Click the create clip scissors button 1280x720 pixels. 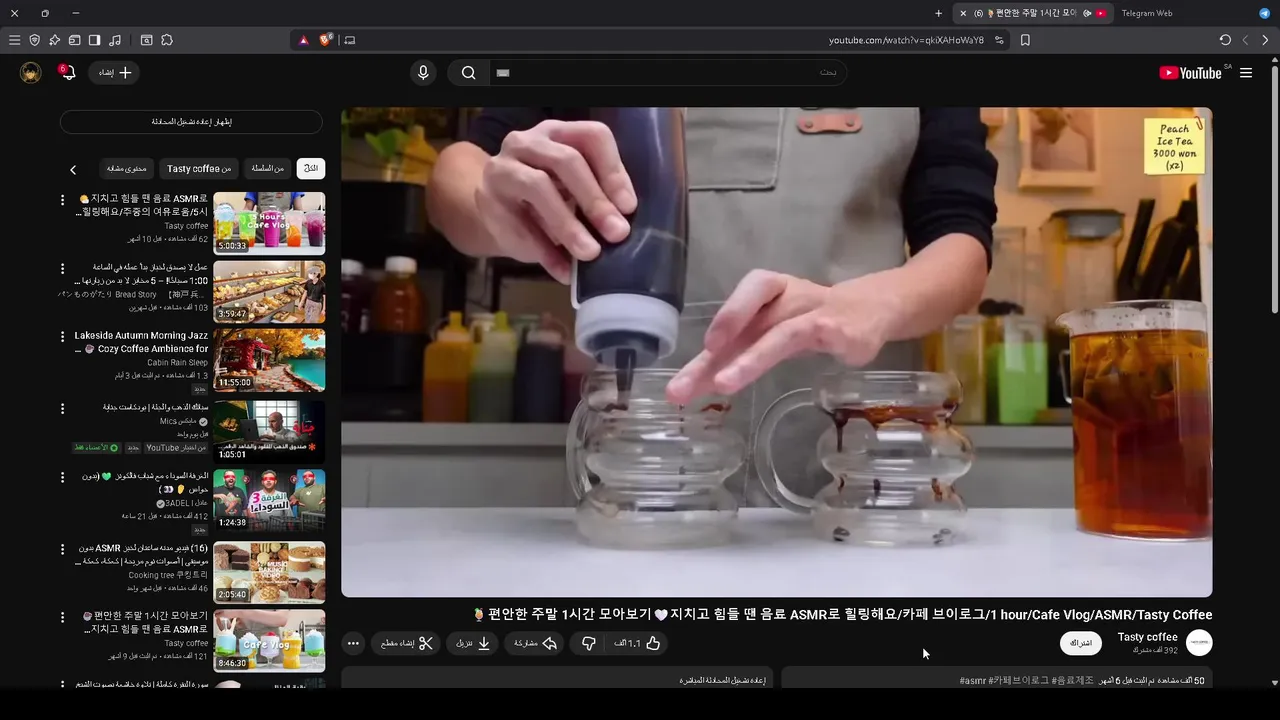click(406, 643)
